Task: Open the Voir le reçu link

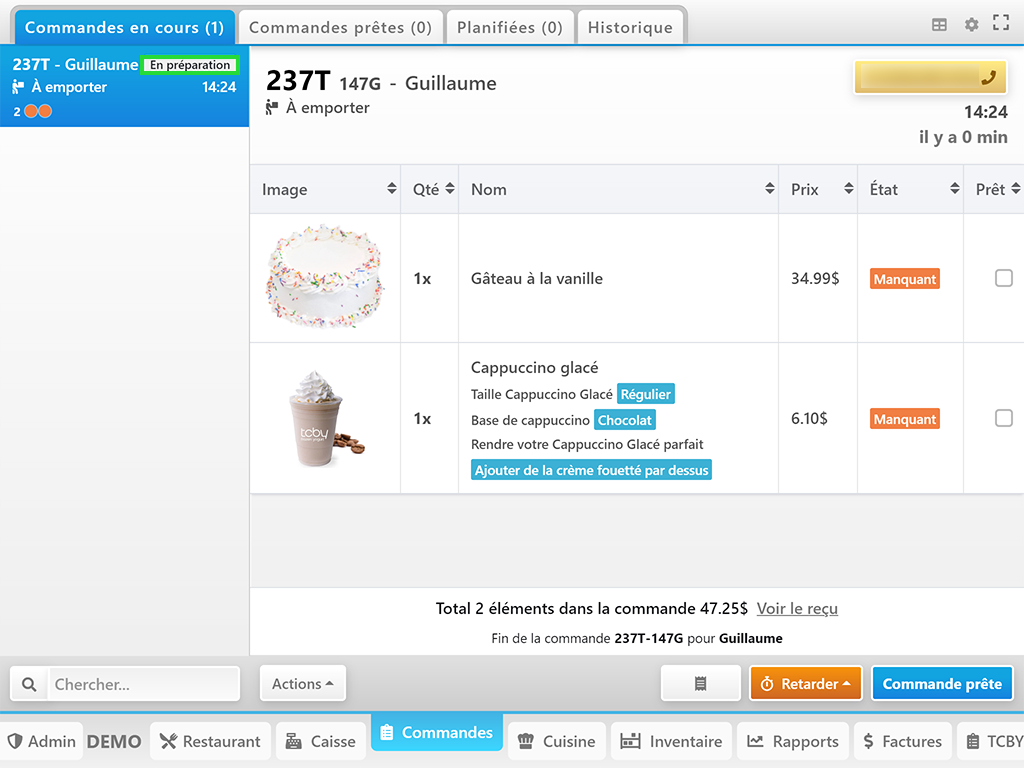Action: click(x=797, y=608)
